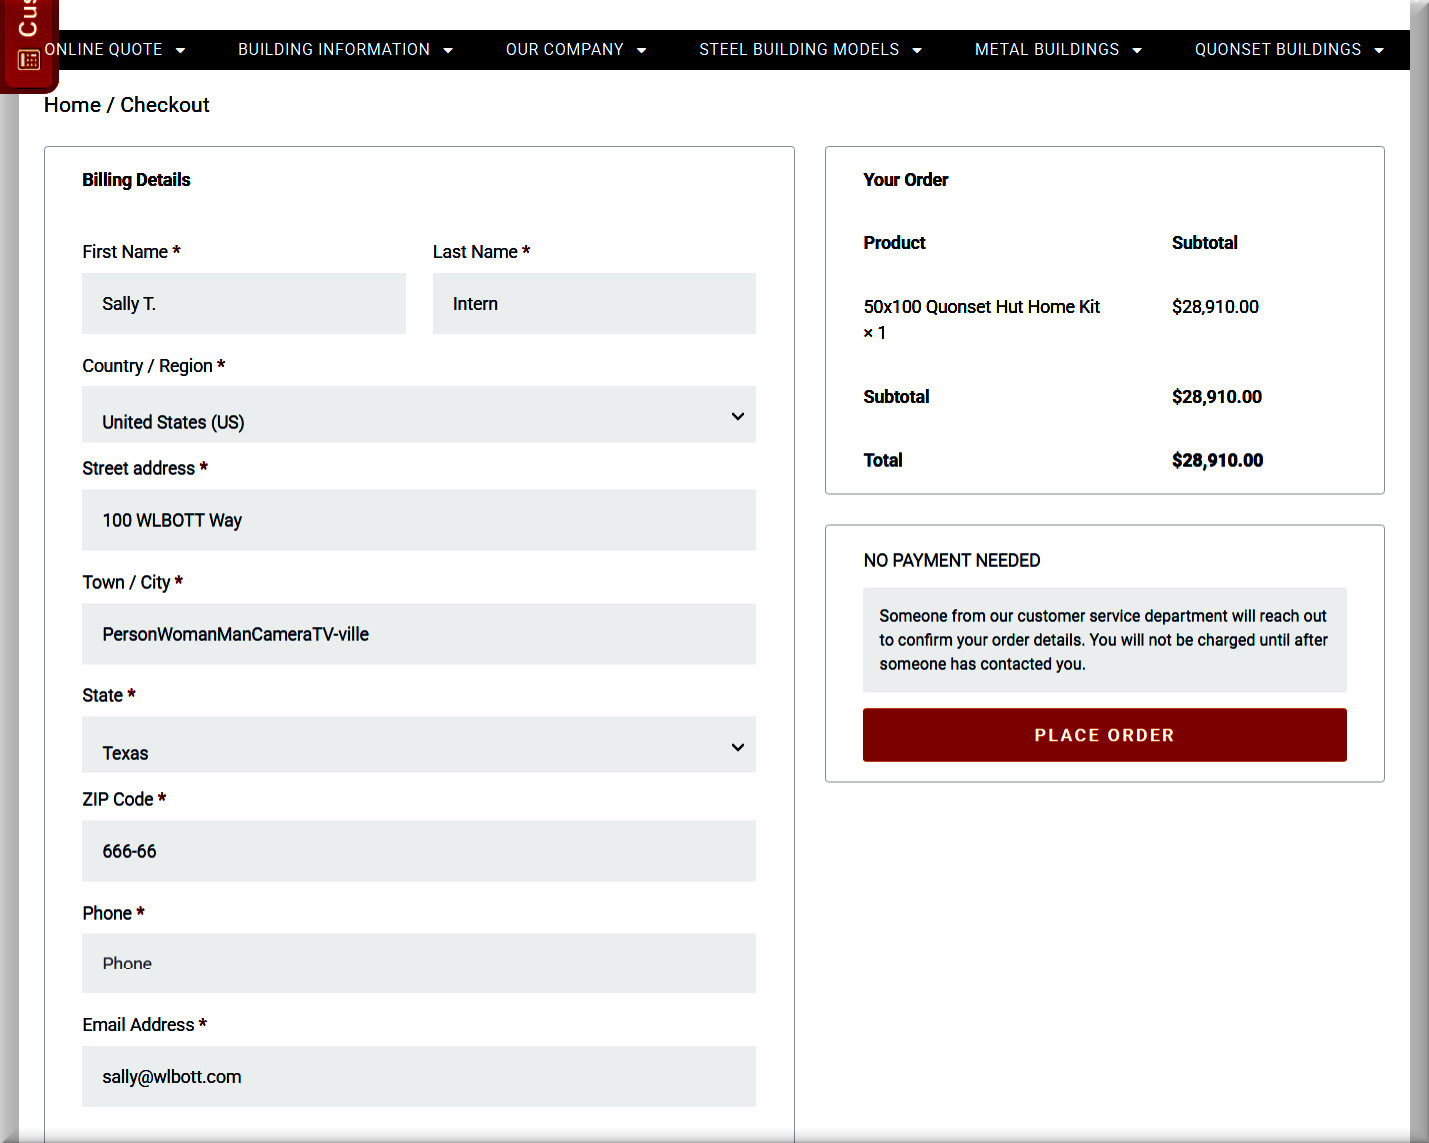1429x1143 pixels.
Task: Edit the Town / City field
Action: click(418, 634)
